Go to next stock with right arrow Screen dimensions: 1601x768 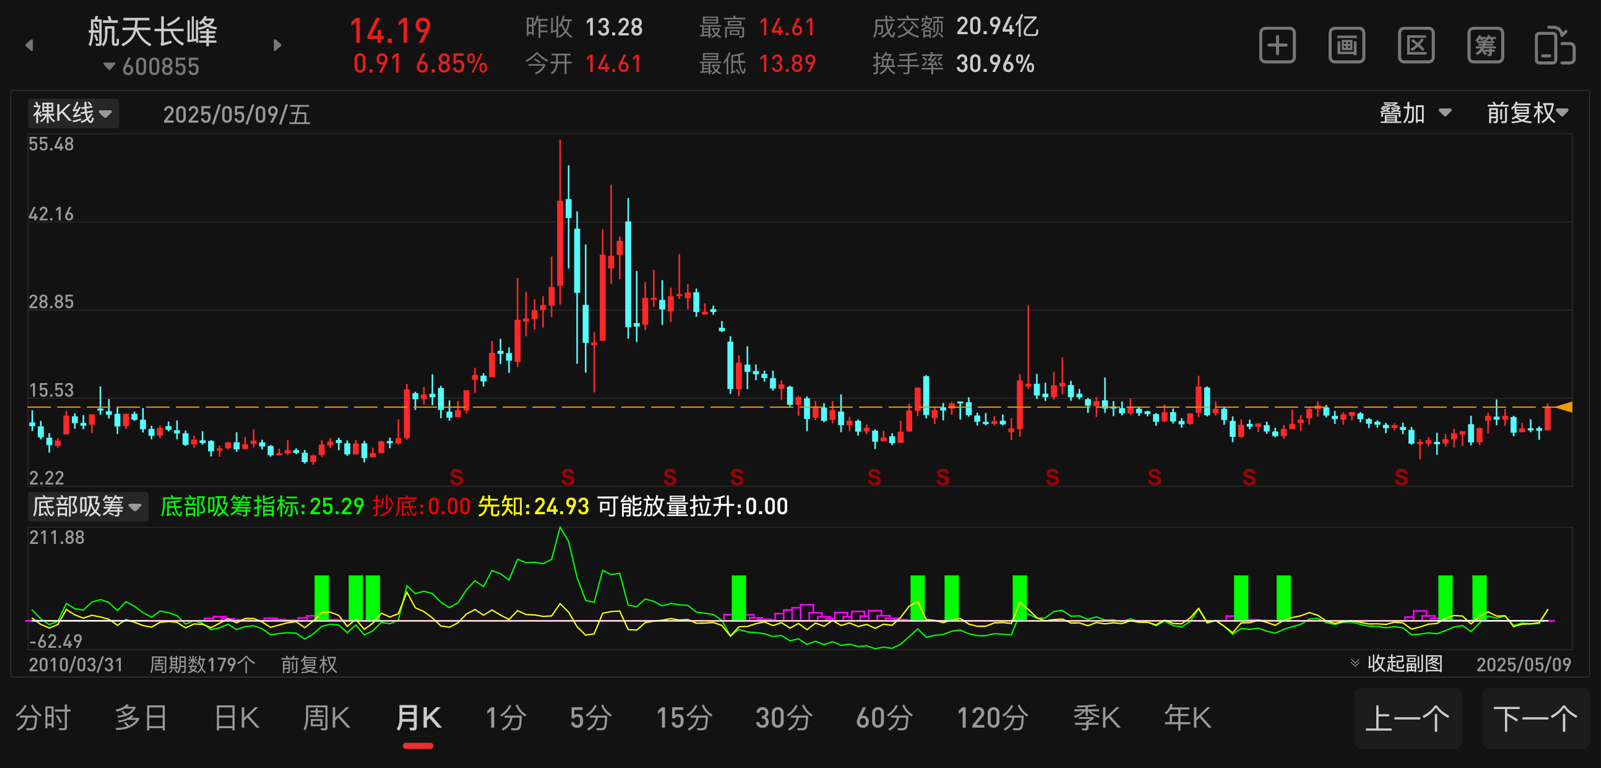click(277, 45)
